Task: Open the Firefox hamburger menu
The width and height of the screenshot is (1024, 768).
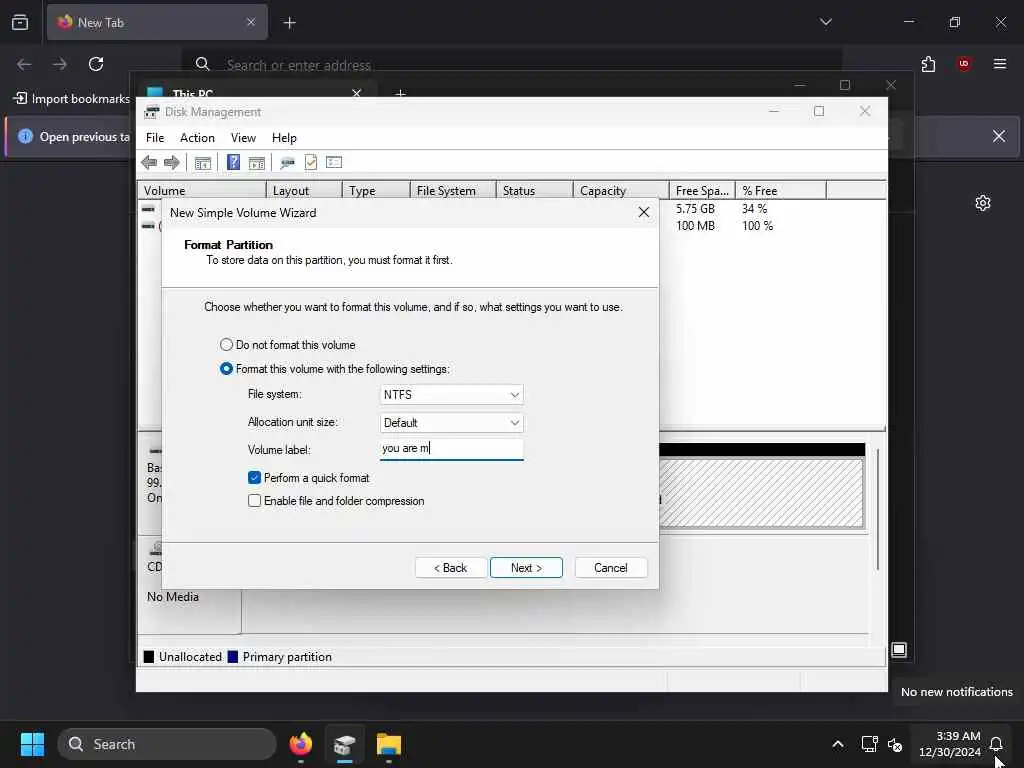Action: (1000, 64)
